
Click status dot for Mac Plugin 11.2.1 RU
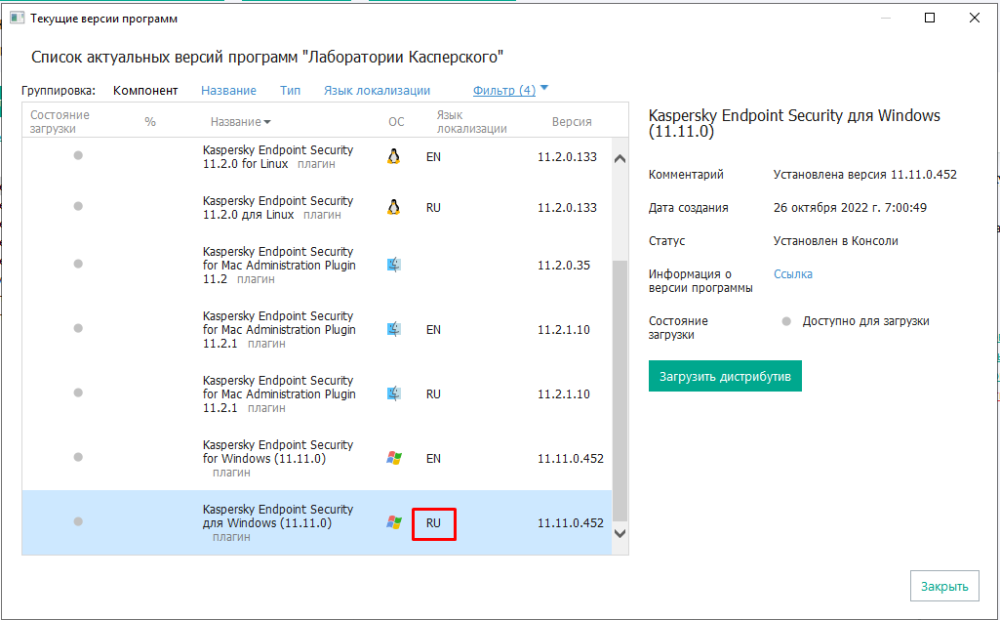[x=78, y=392]
